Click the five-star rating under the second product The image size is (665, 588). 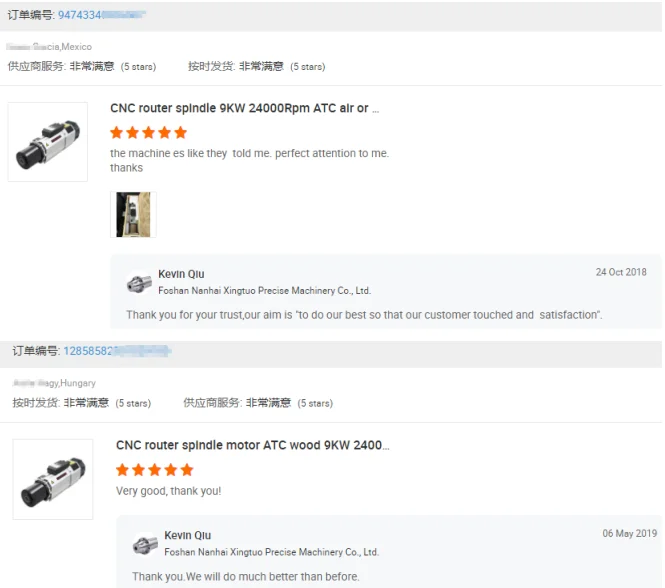(x=154, y=469)
